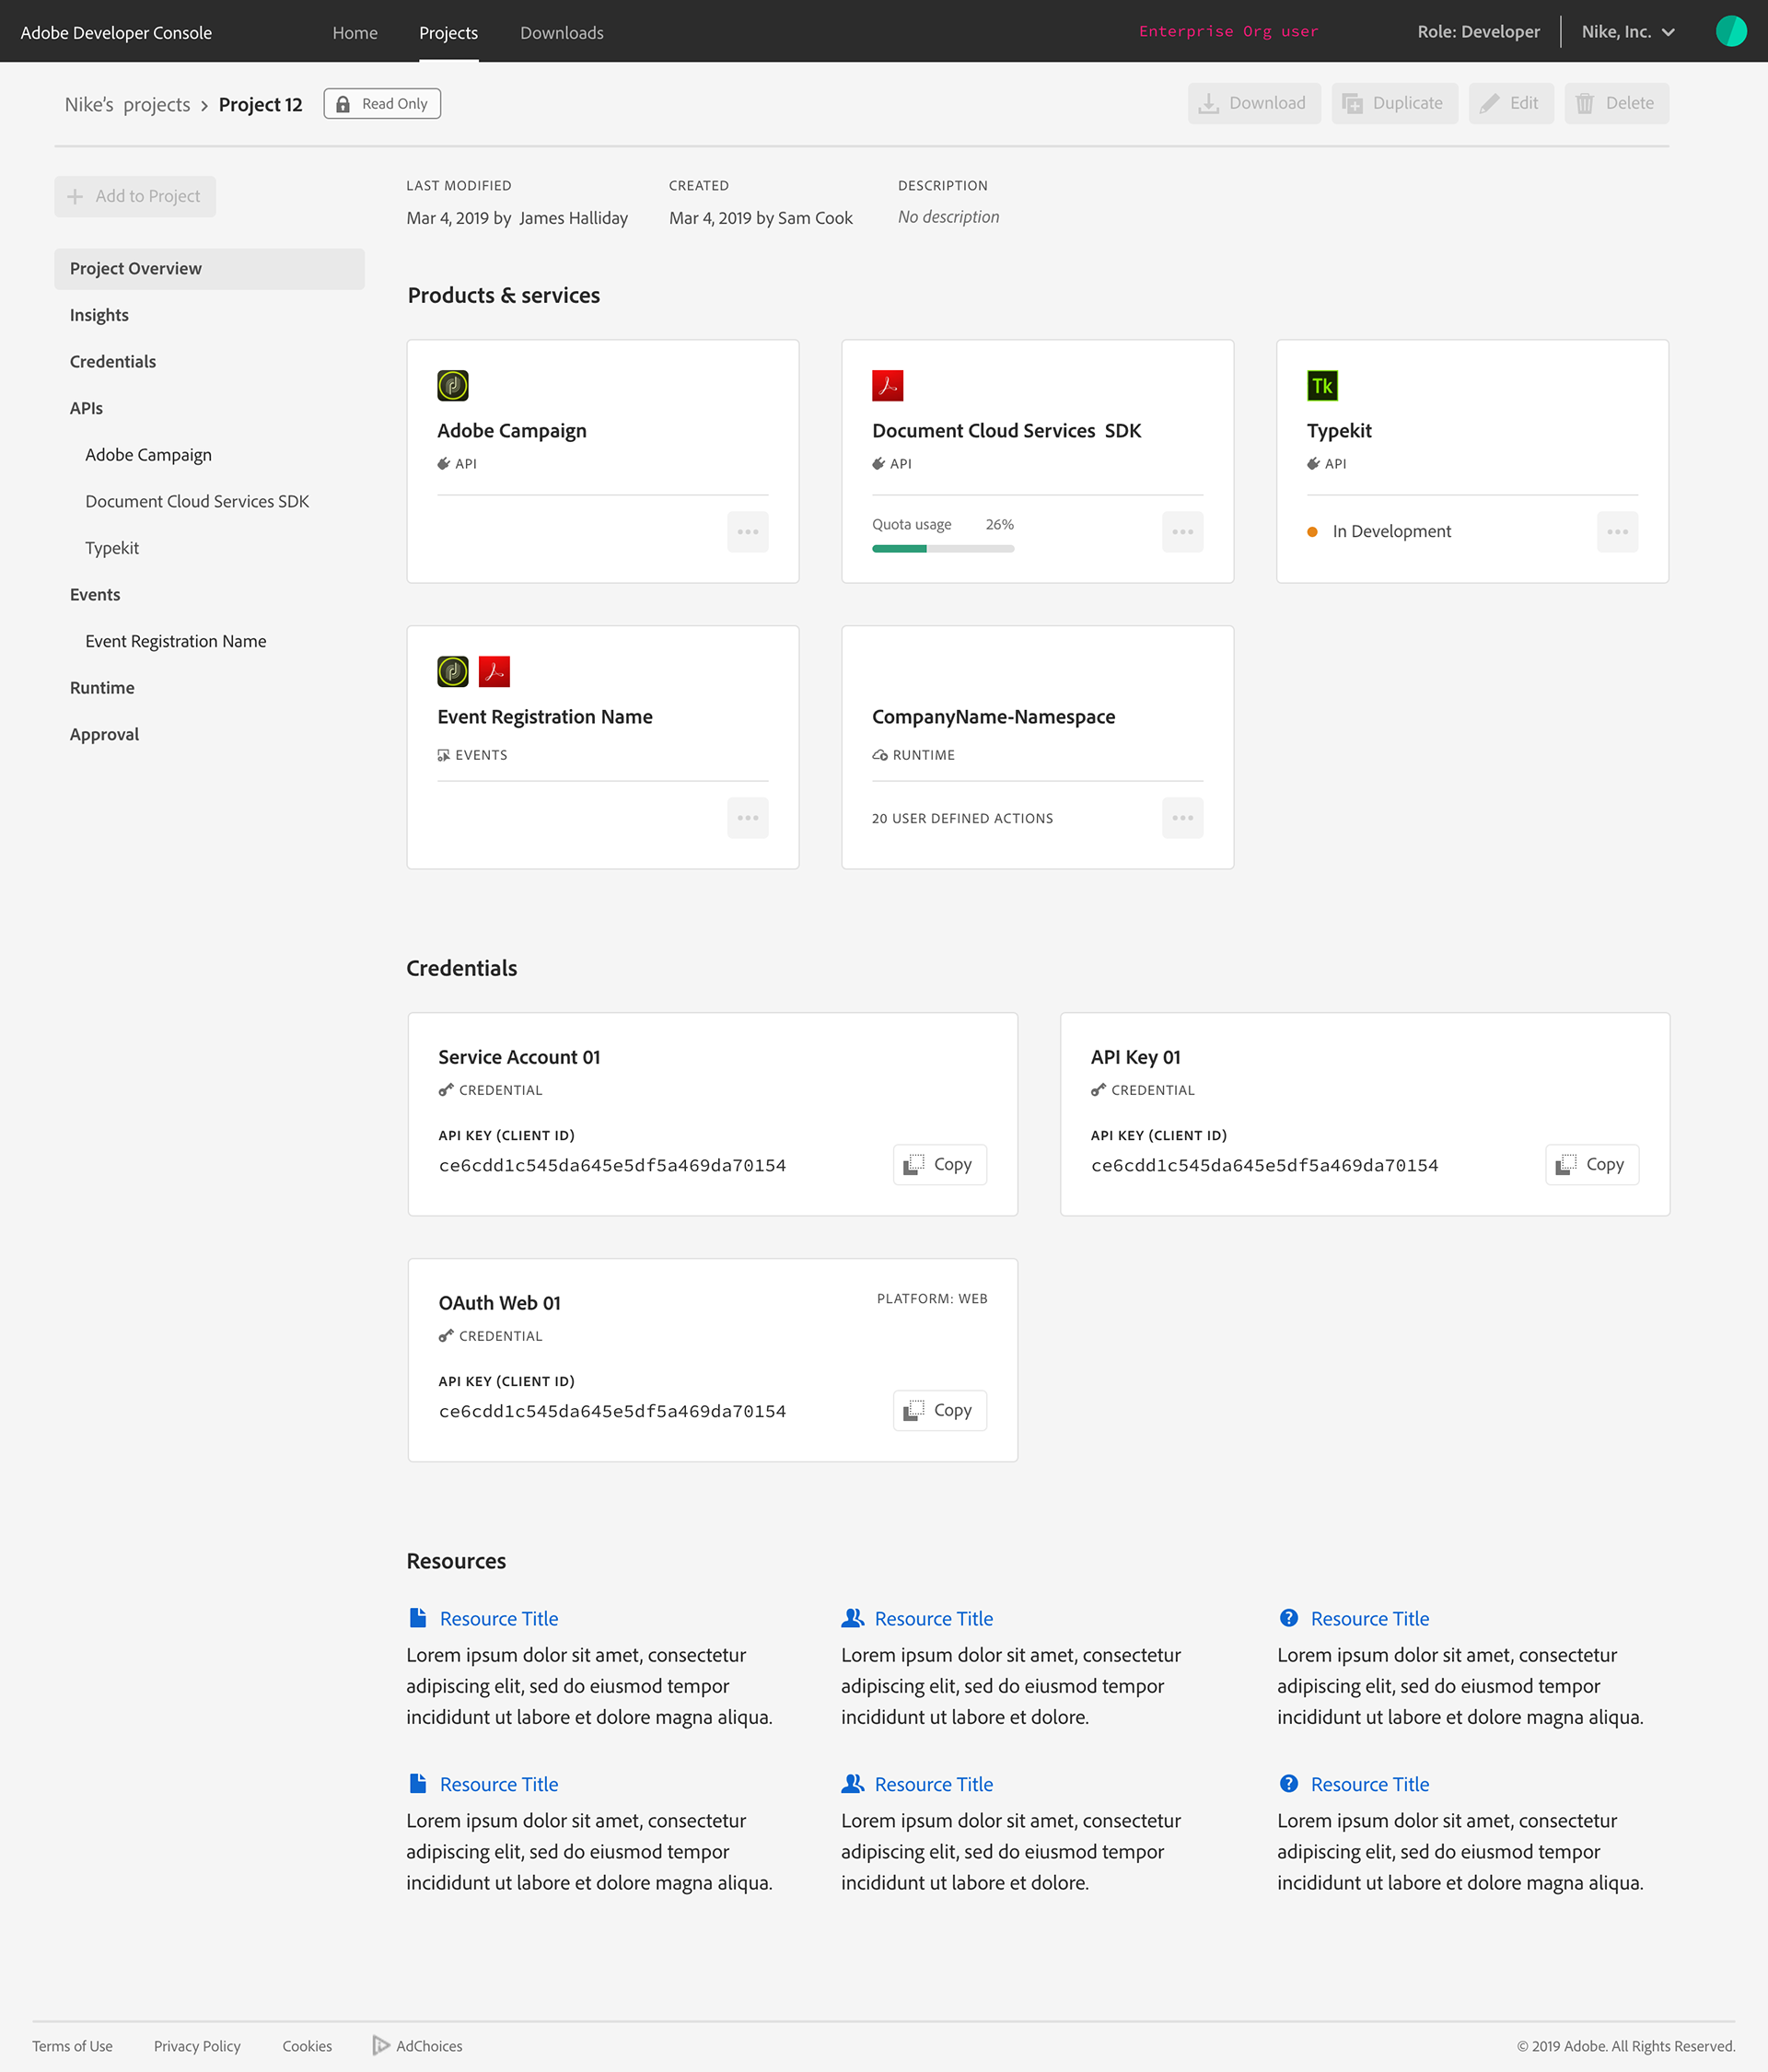This screenshot has height=2072, width=1768.
Task: Click the AdChoices icon in footer
Action: pos(381,2046)
